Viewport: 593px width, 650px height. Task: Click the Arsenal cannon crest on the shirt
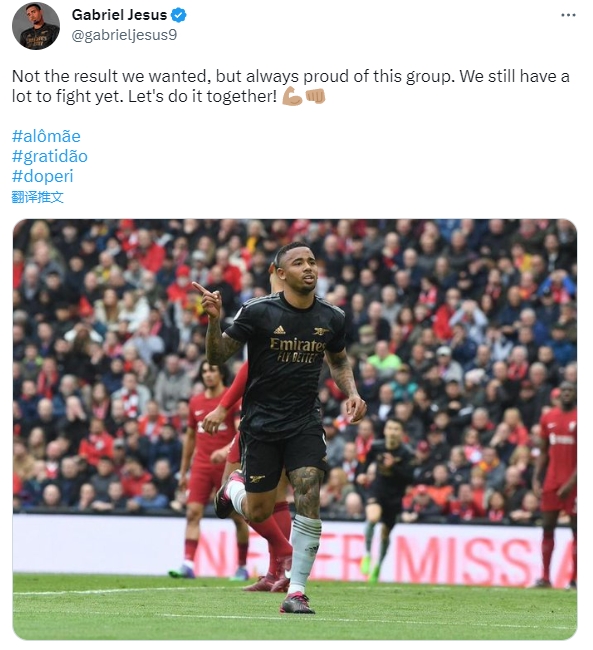tap(321, 331)
